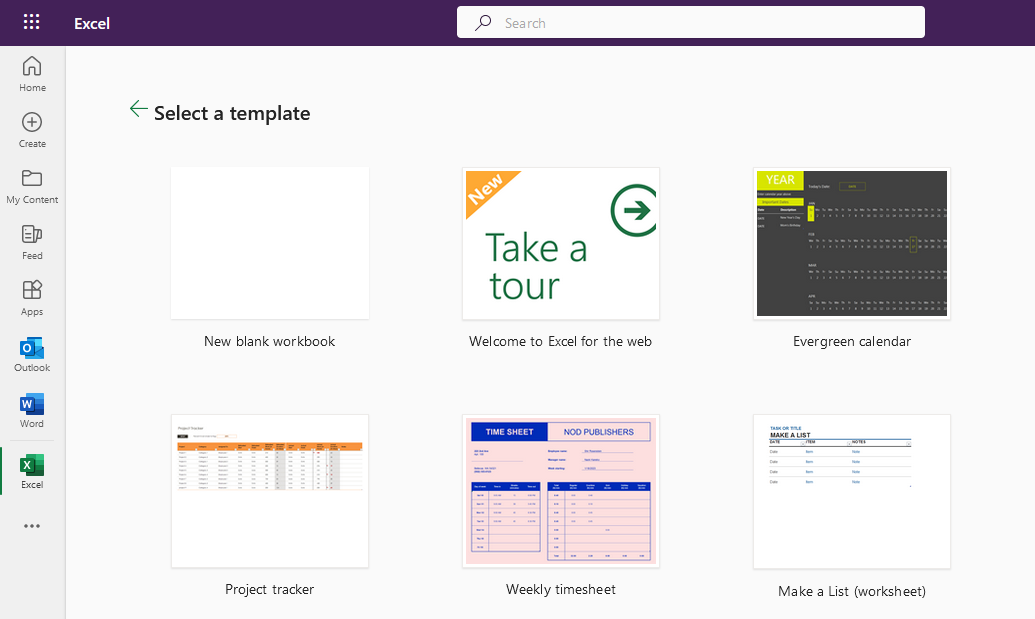Click the 'Evergreen calendar' label

[x=851, y=341]
